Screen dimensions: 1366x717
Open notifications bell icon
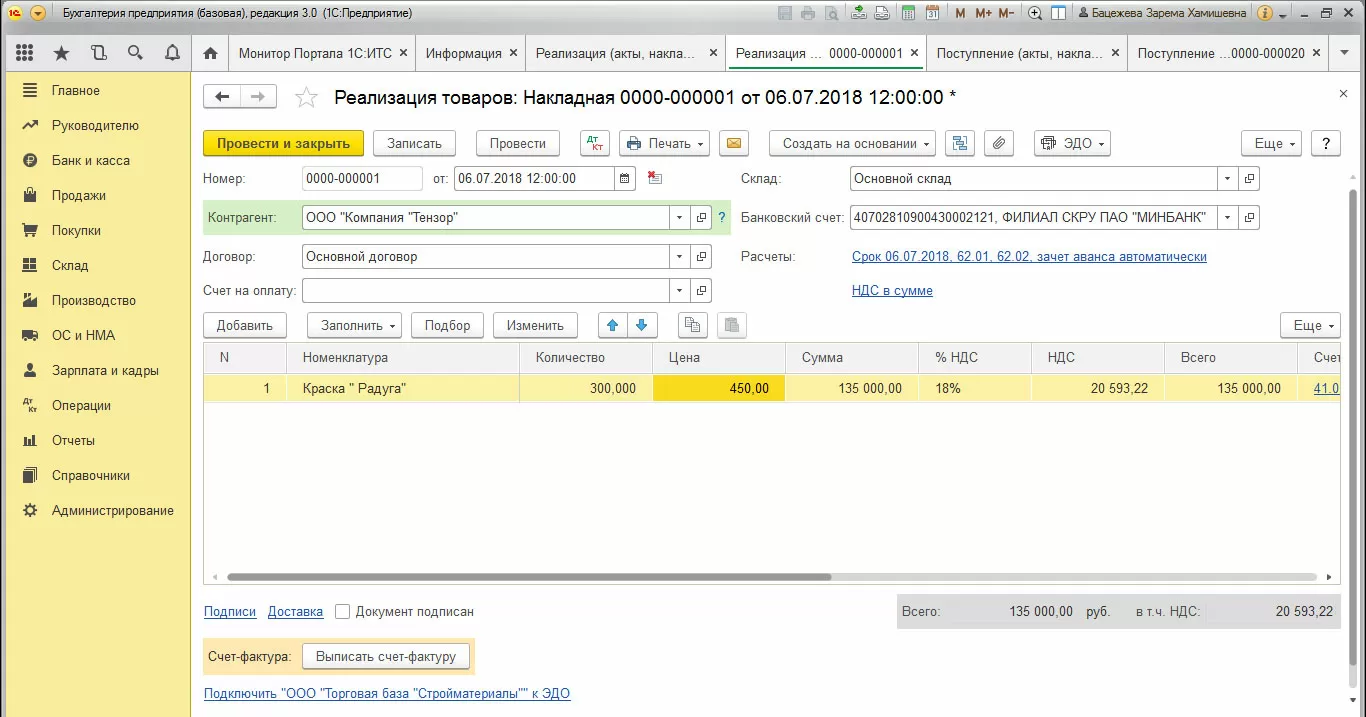(172, 53)
